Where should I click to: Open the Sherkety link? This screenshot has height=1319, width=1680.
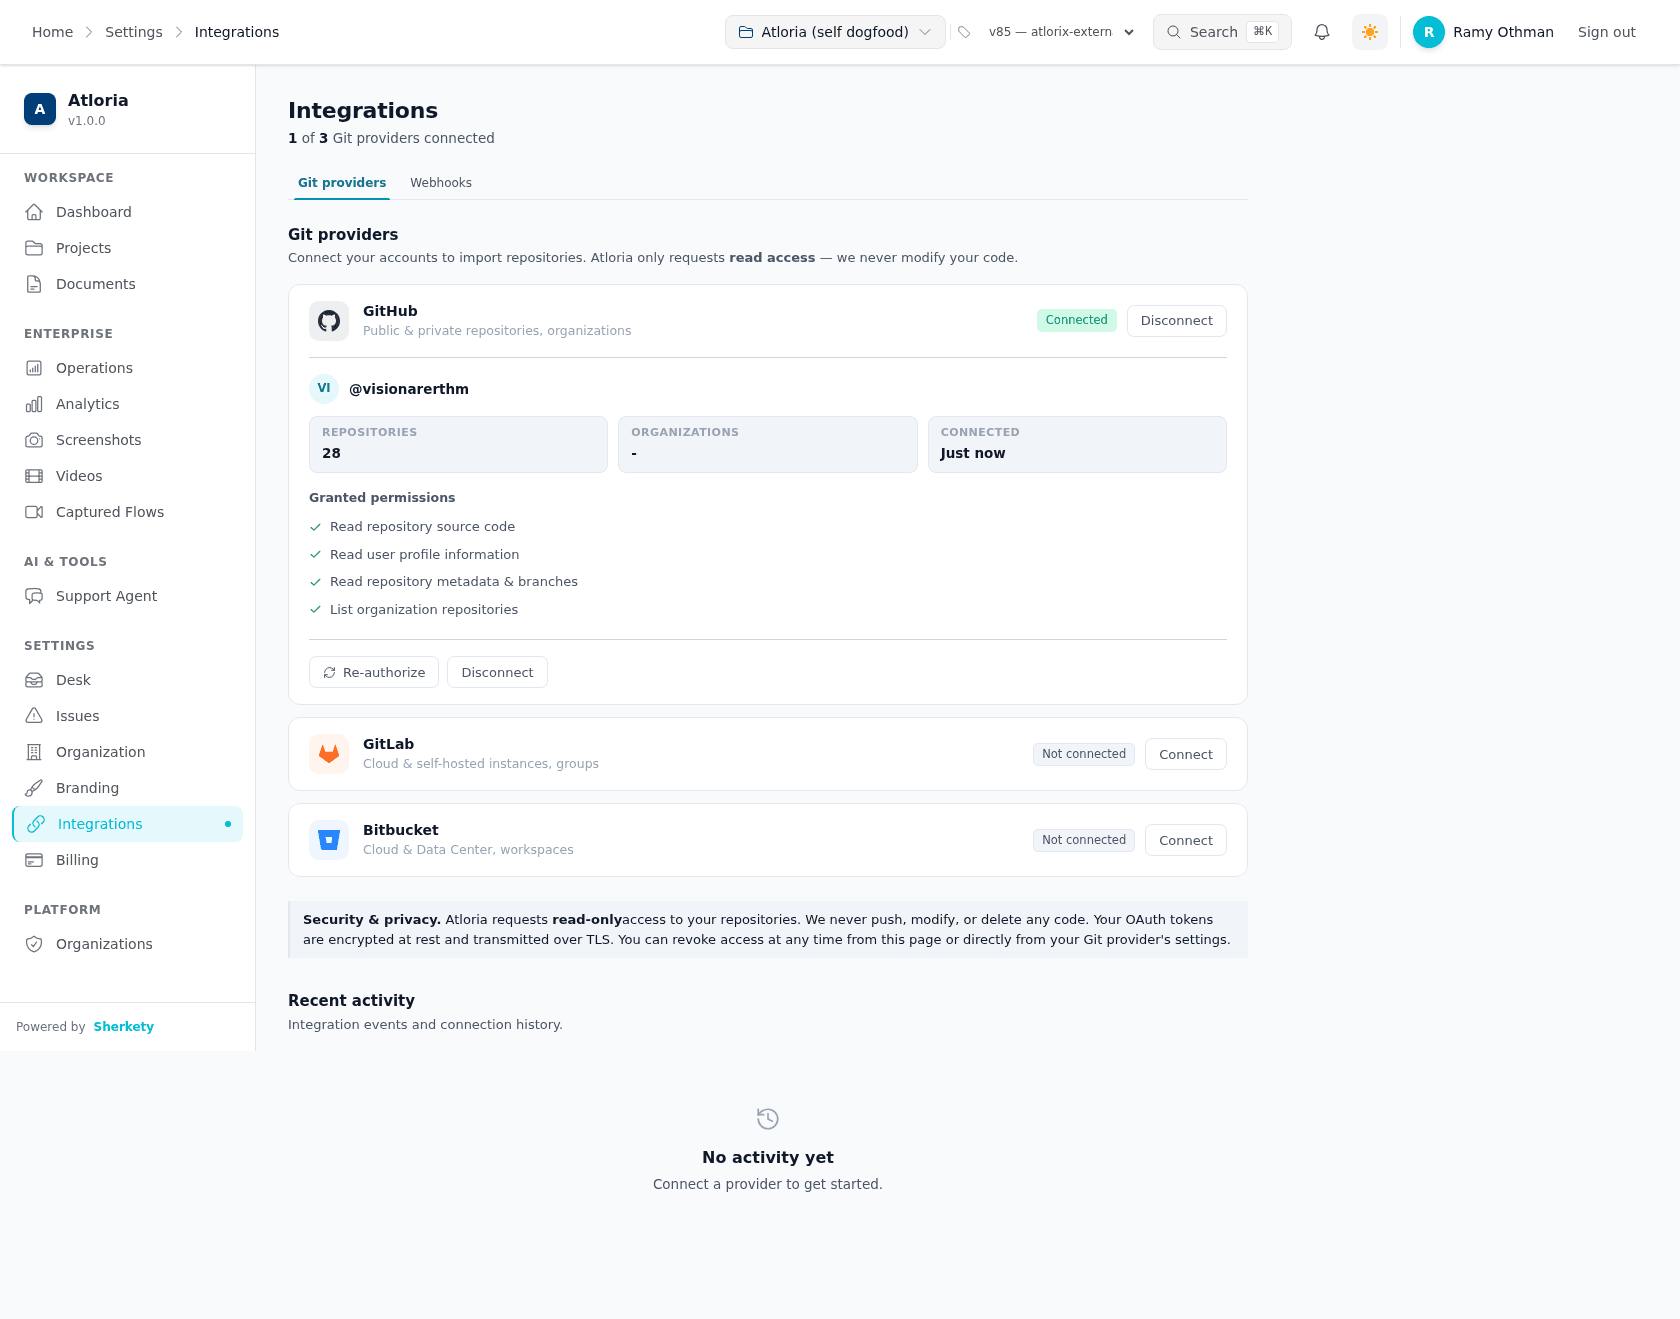tap(124, 1027)
